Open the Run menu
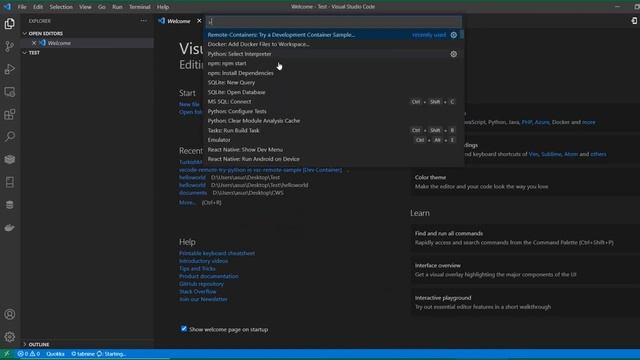Screen dimensions: 640x360 (117, 7)
